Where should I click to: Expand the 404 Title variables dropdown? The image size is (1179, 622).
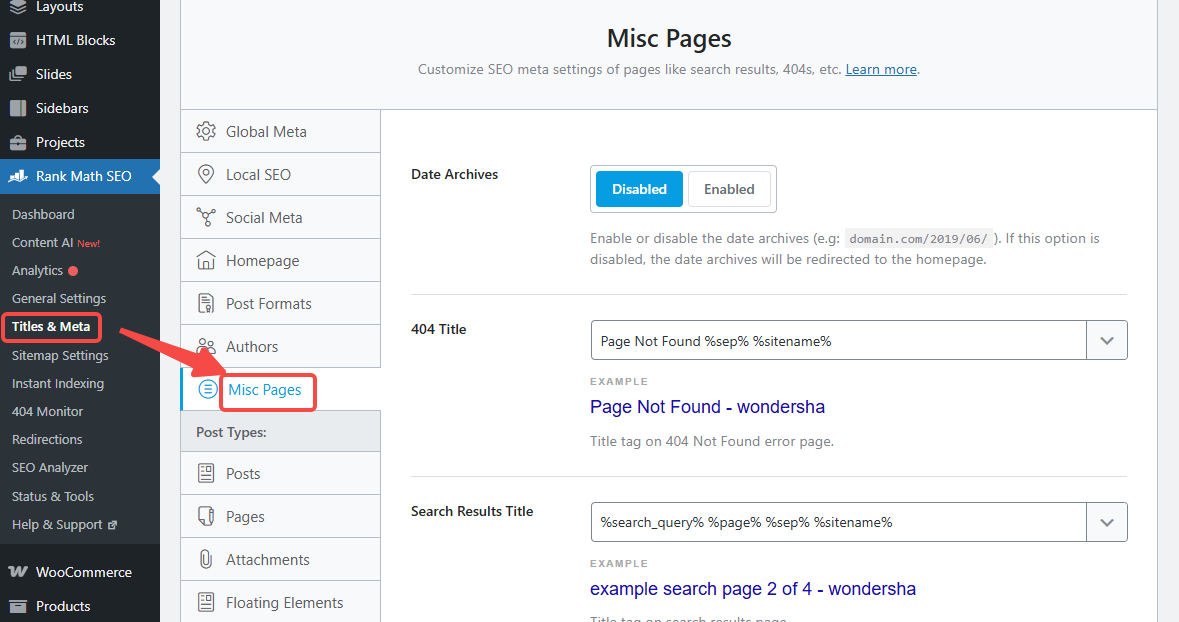pos(1107,340)
